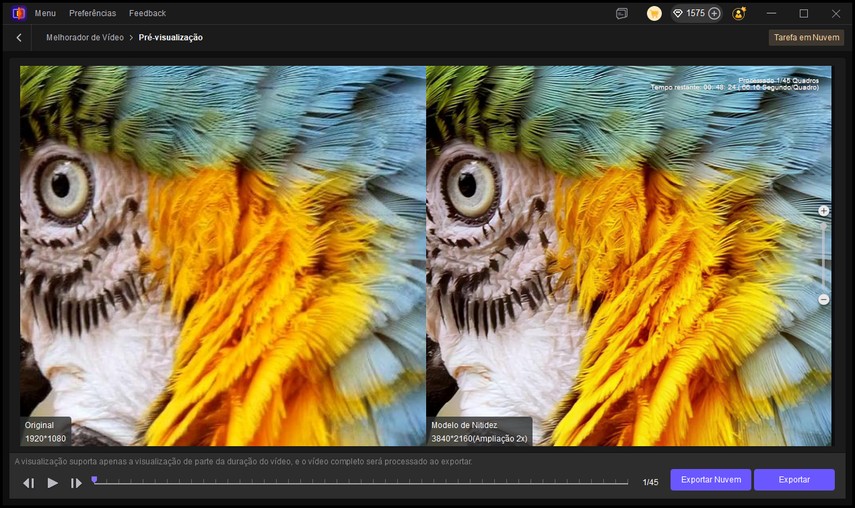This screenshot has width=855, height=508.
Task: Open the message center icon
Action: [x=622, y=14]
